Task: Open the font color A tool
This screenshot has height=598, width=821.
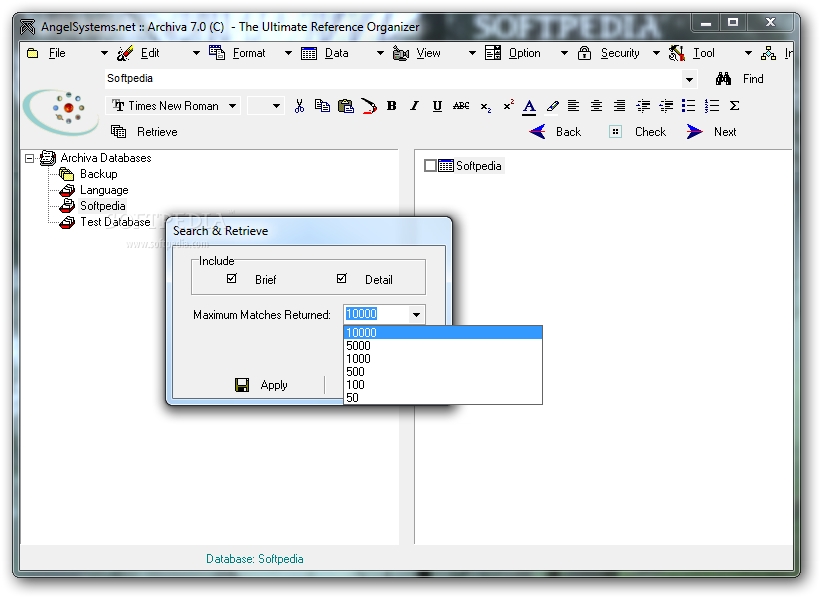Action: click(x=529, y=107)
